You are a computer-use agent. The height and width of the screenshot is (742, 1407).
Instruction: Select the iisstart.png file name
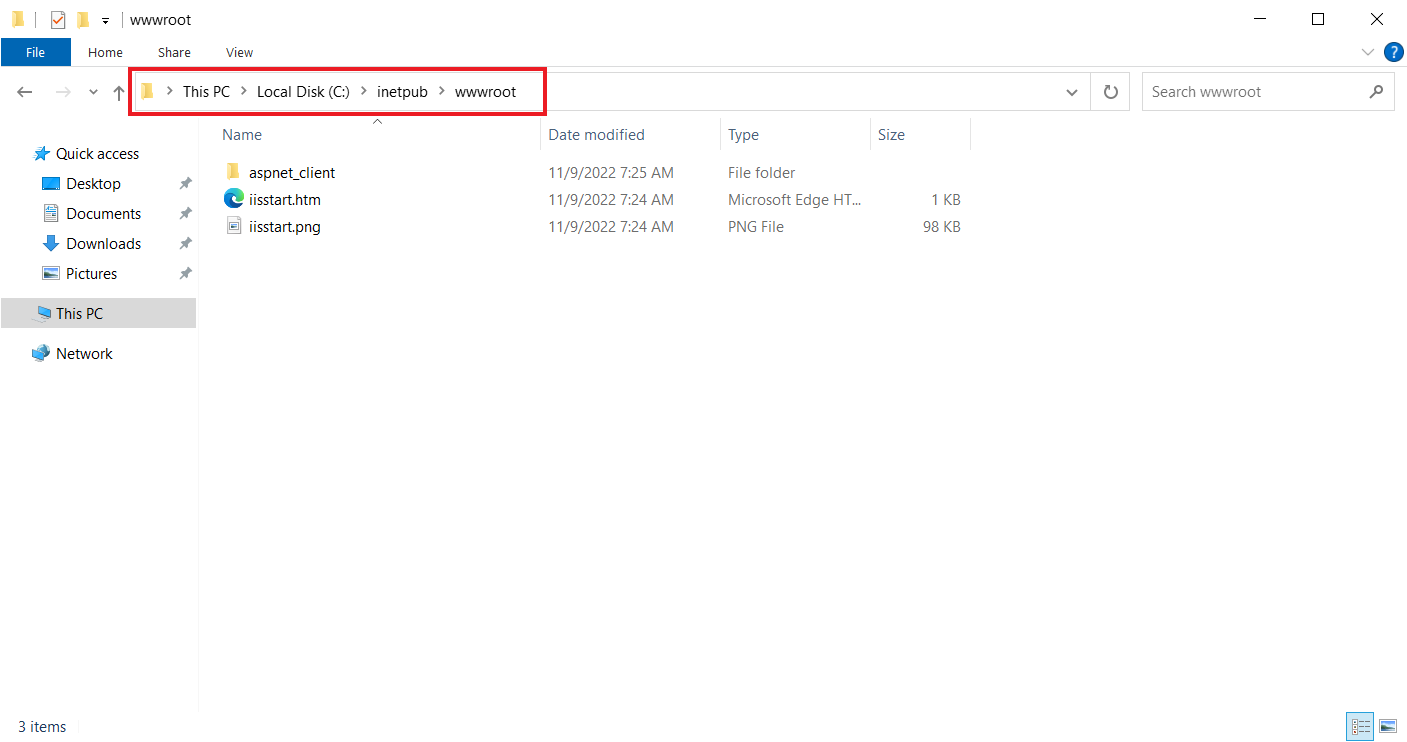pyautogui.click(x=285, y=226)
